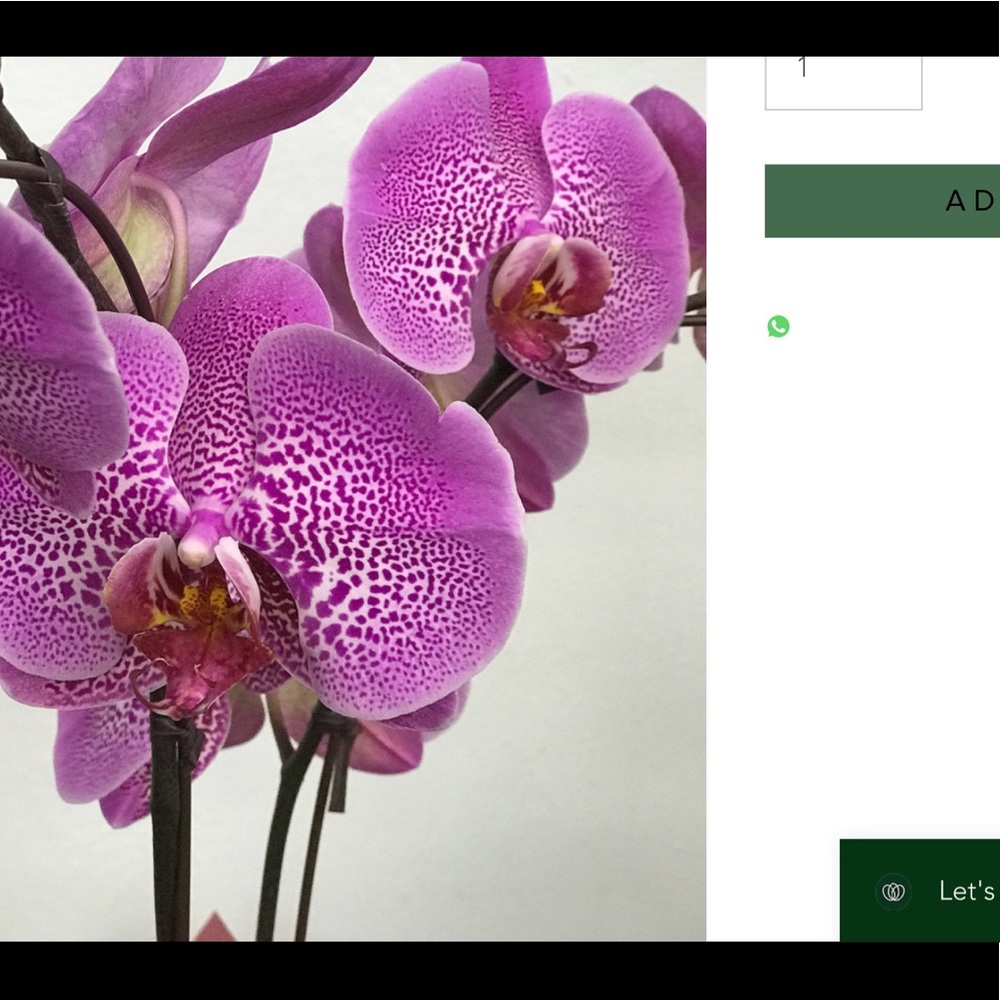This screenshot has width=1000, height=1000.
Task: Click the purple orchid product image
Action: coord(353,499)
